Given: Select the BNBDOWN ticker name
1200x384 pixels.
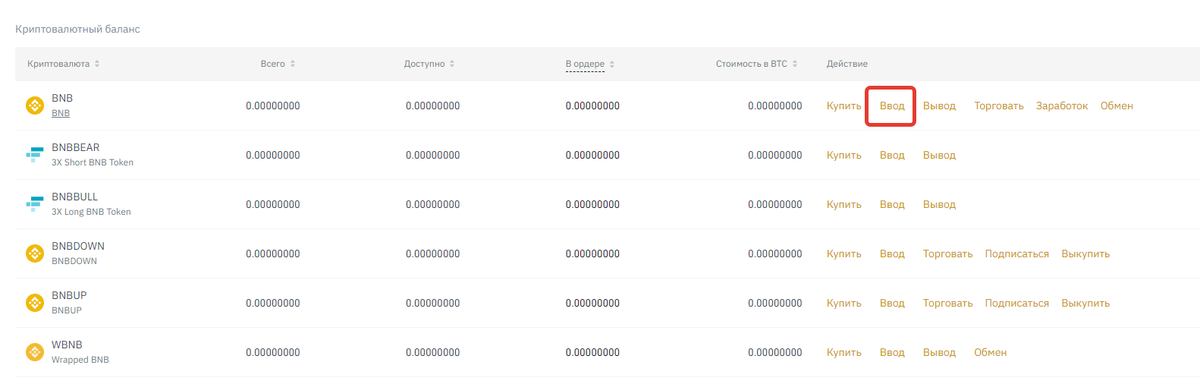Looking at the screenshot, I should (78, 246).
